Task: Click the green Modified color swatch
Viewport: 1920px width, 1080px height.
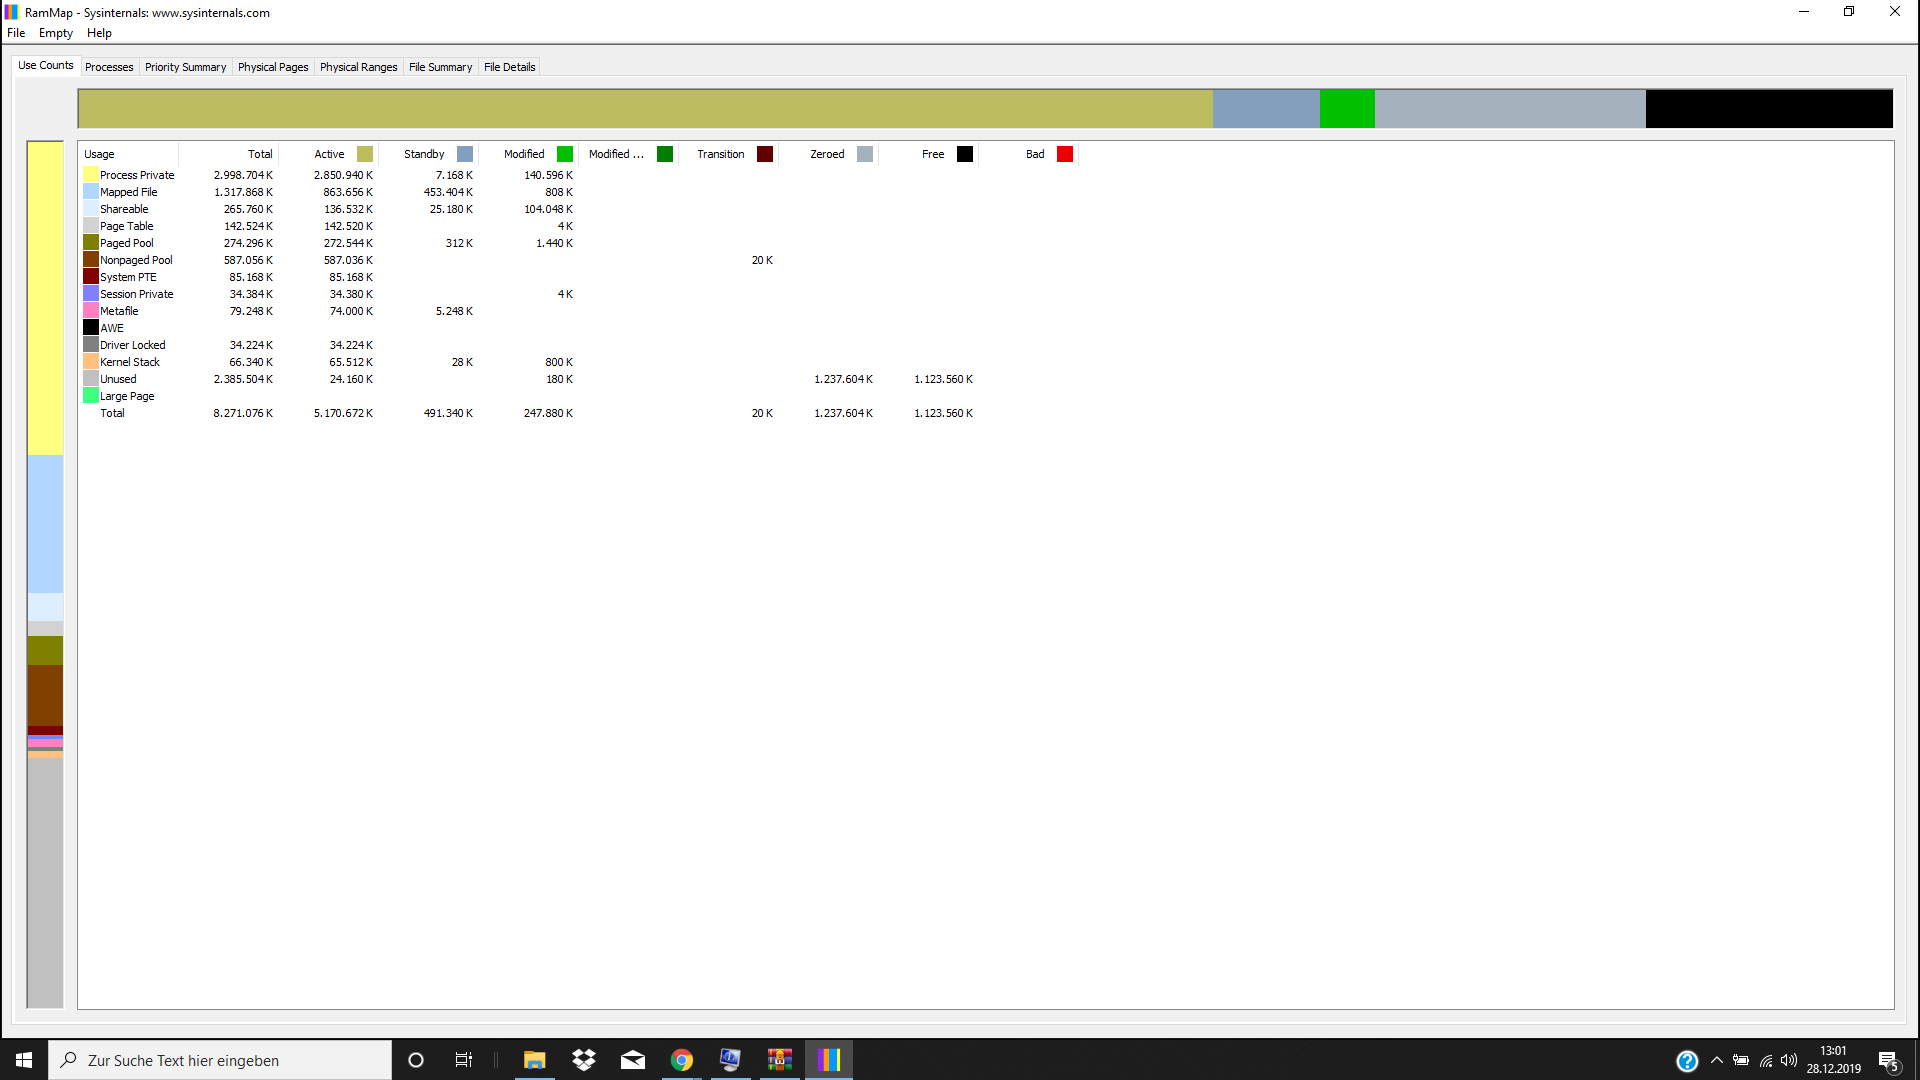Action: pyautogui.click(x=565, y=154)
